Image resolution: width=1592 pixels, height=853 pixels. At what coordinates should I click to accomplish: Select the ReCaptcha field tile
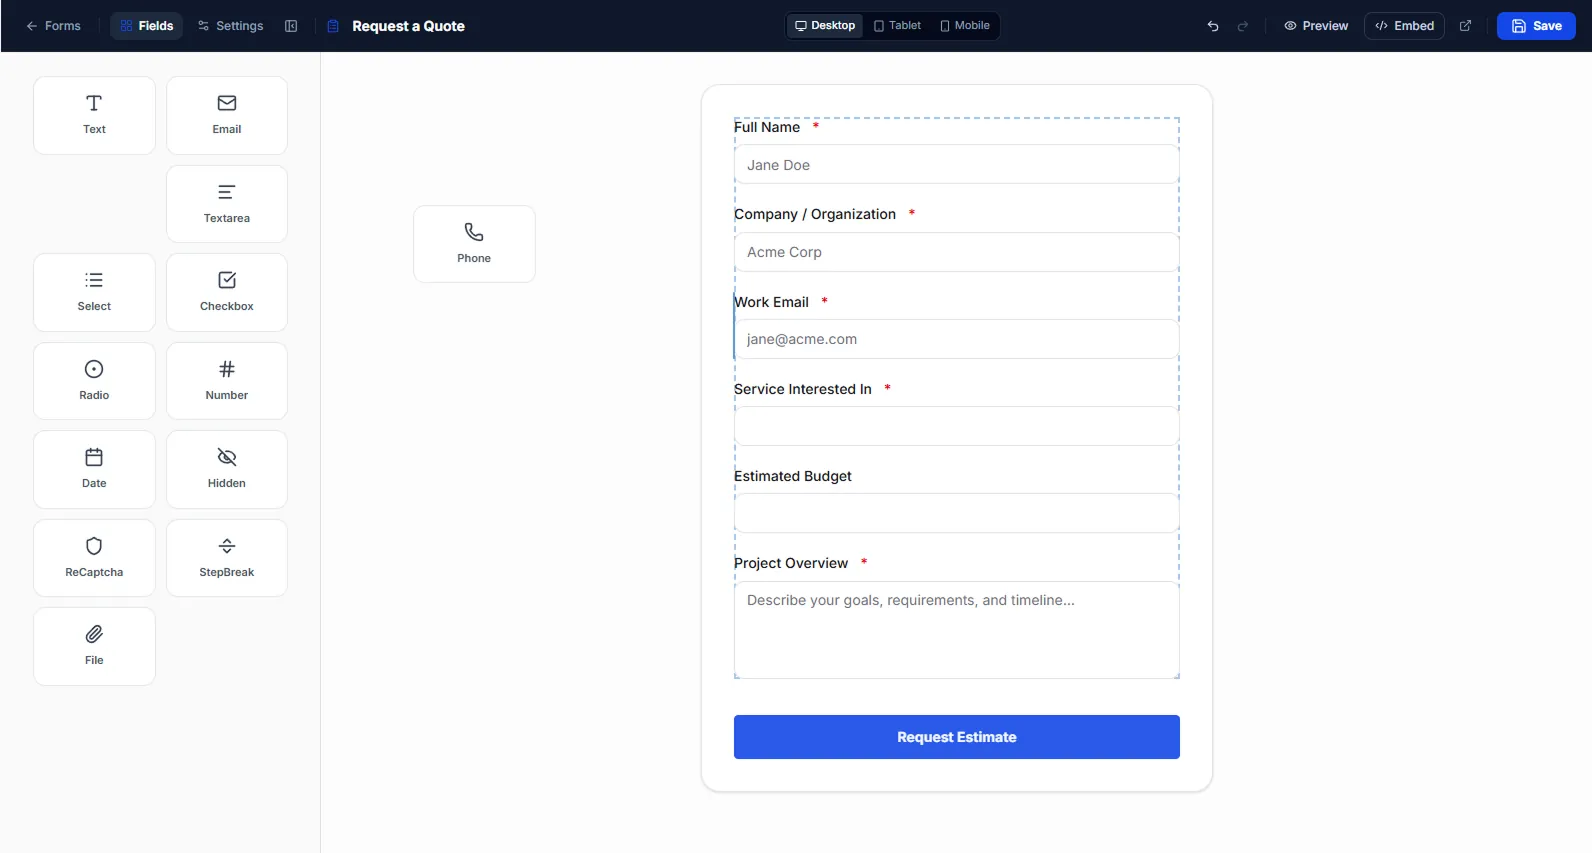(x=94, y=558)
